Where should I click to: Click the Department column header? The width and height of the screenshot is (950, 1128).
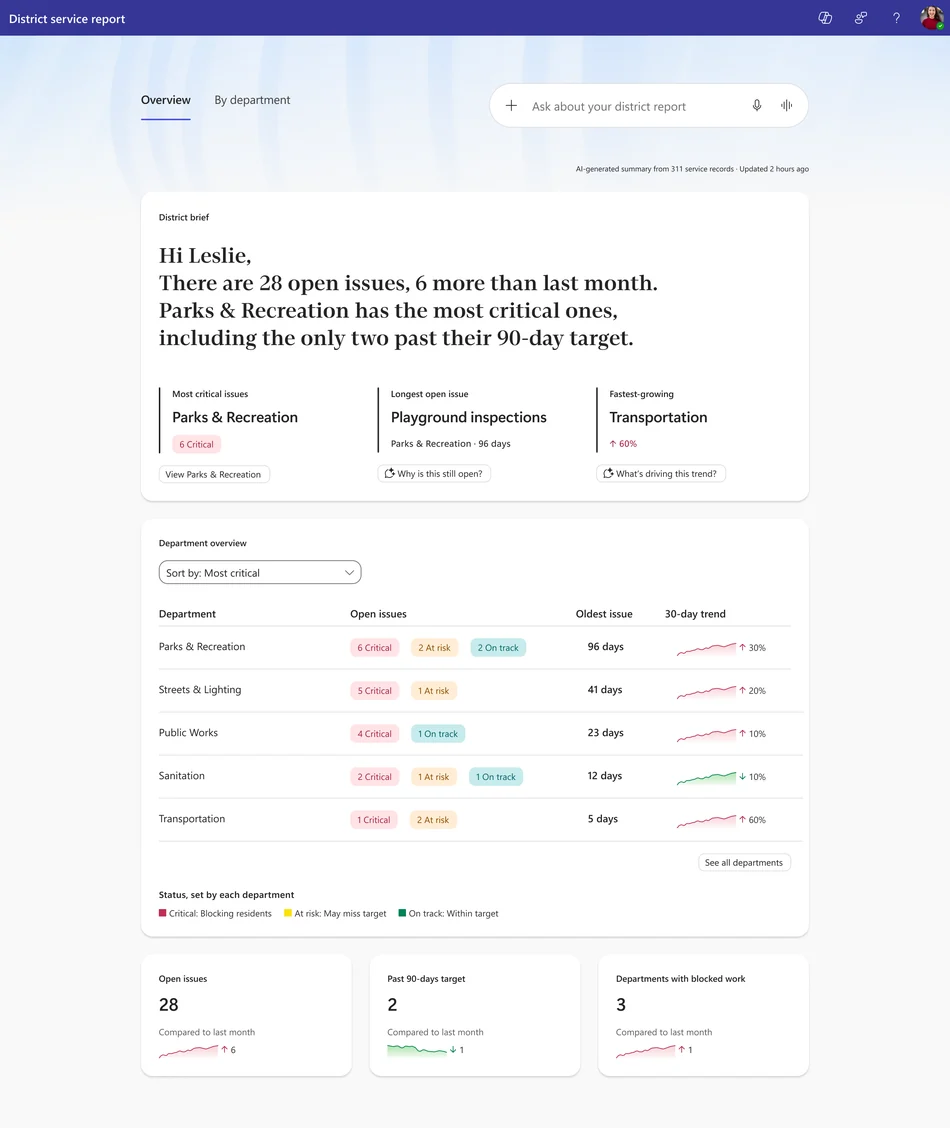coord(187,614)
